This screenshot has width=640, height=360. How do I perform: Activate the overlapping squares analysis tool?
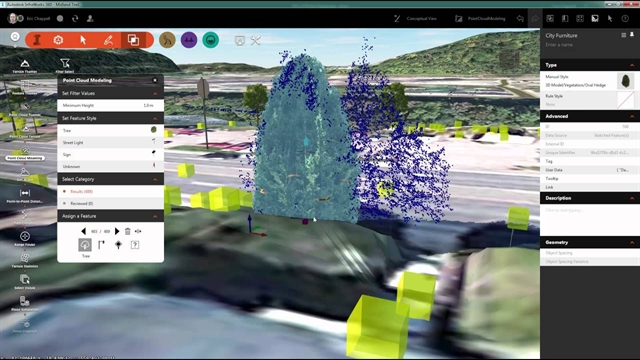[133, 40]
